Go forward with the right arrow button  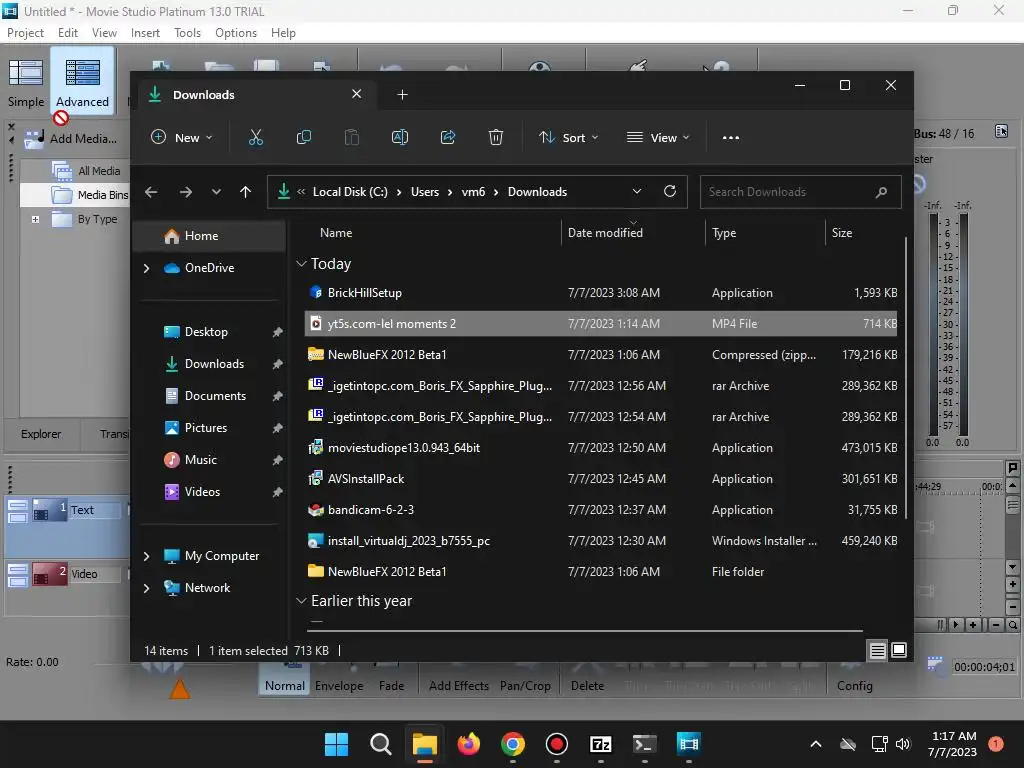[x=186, y=192]
